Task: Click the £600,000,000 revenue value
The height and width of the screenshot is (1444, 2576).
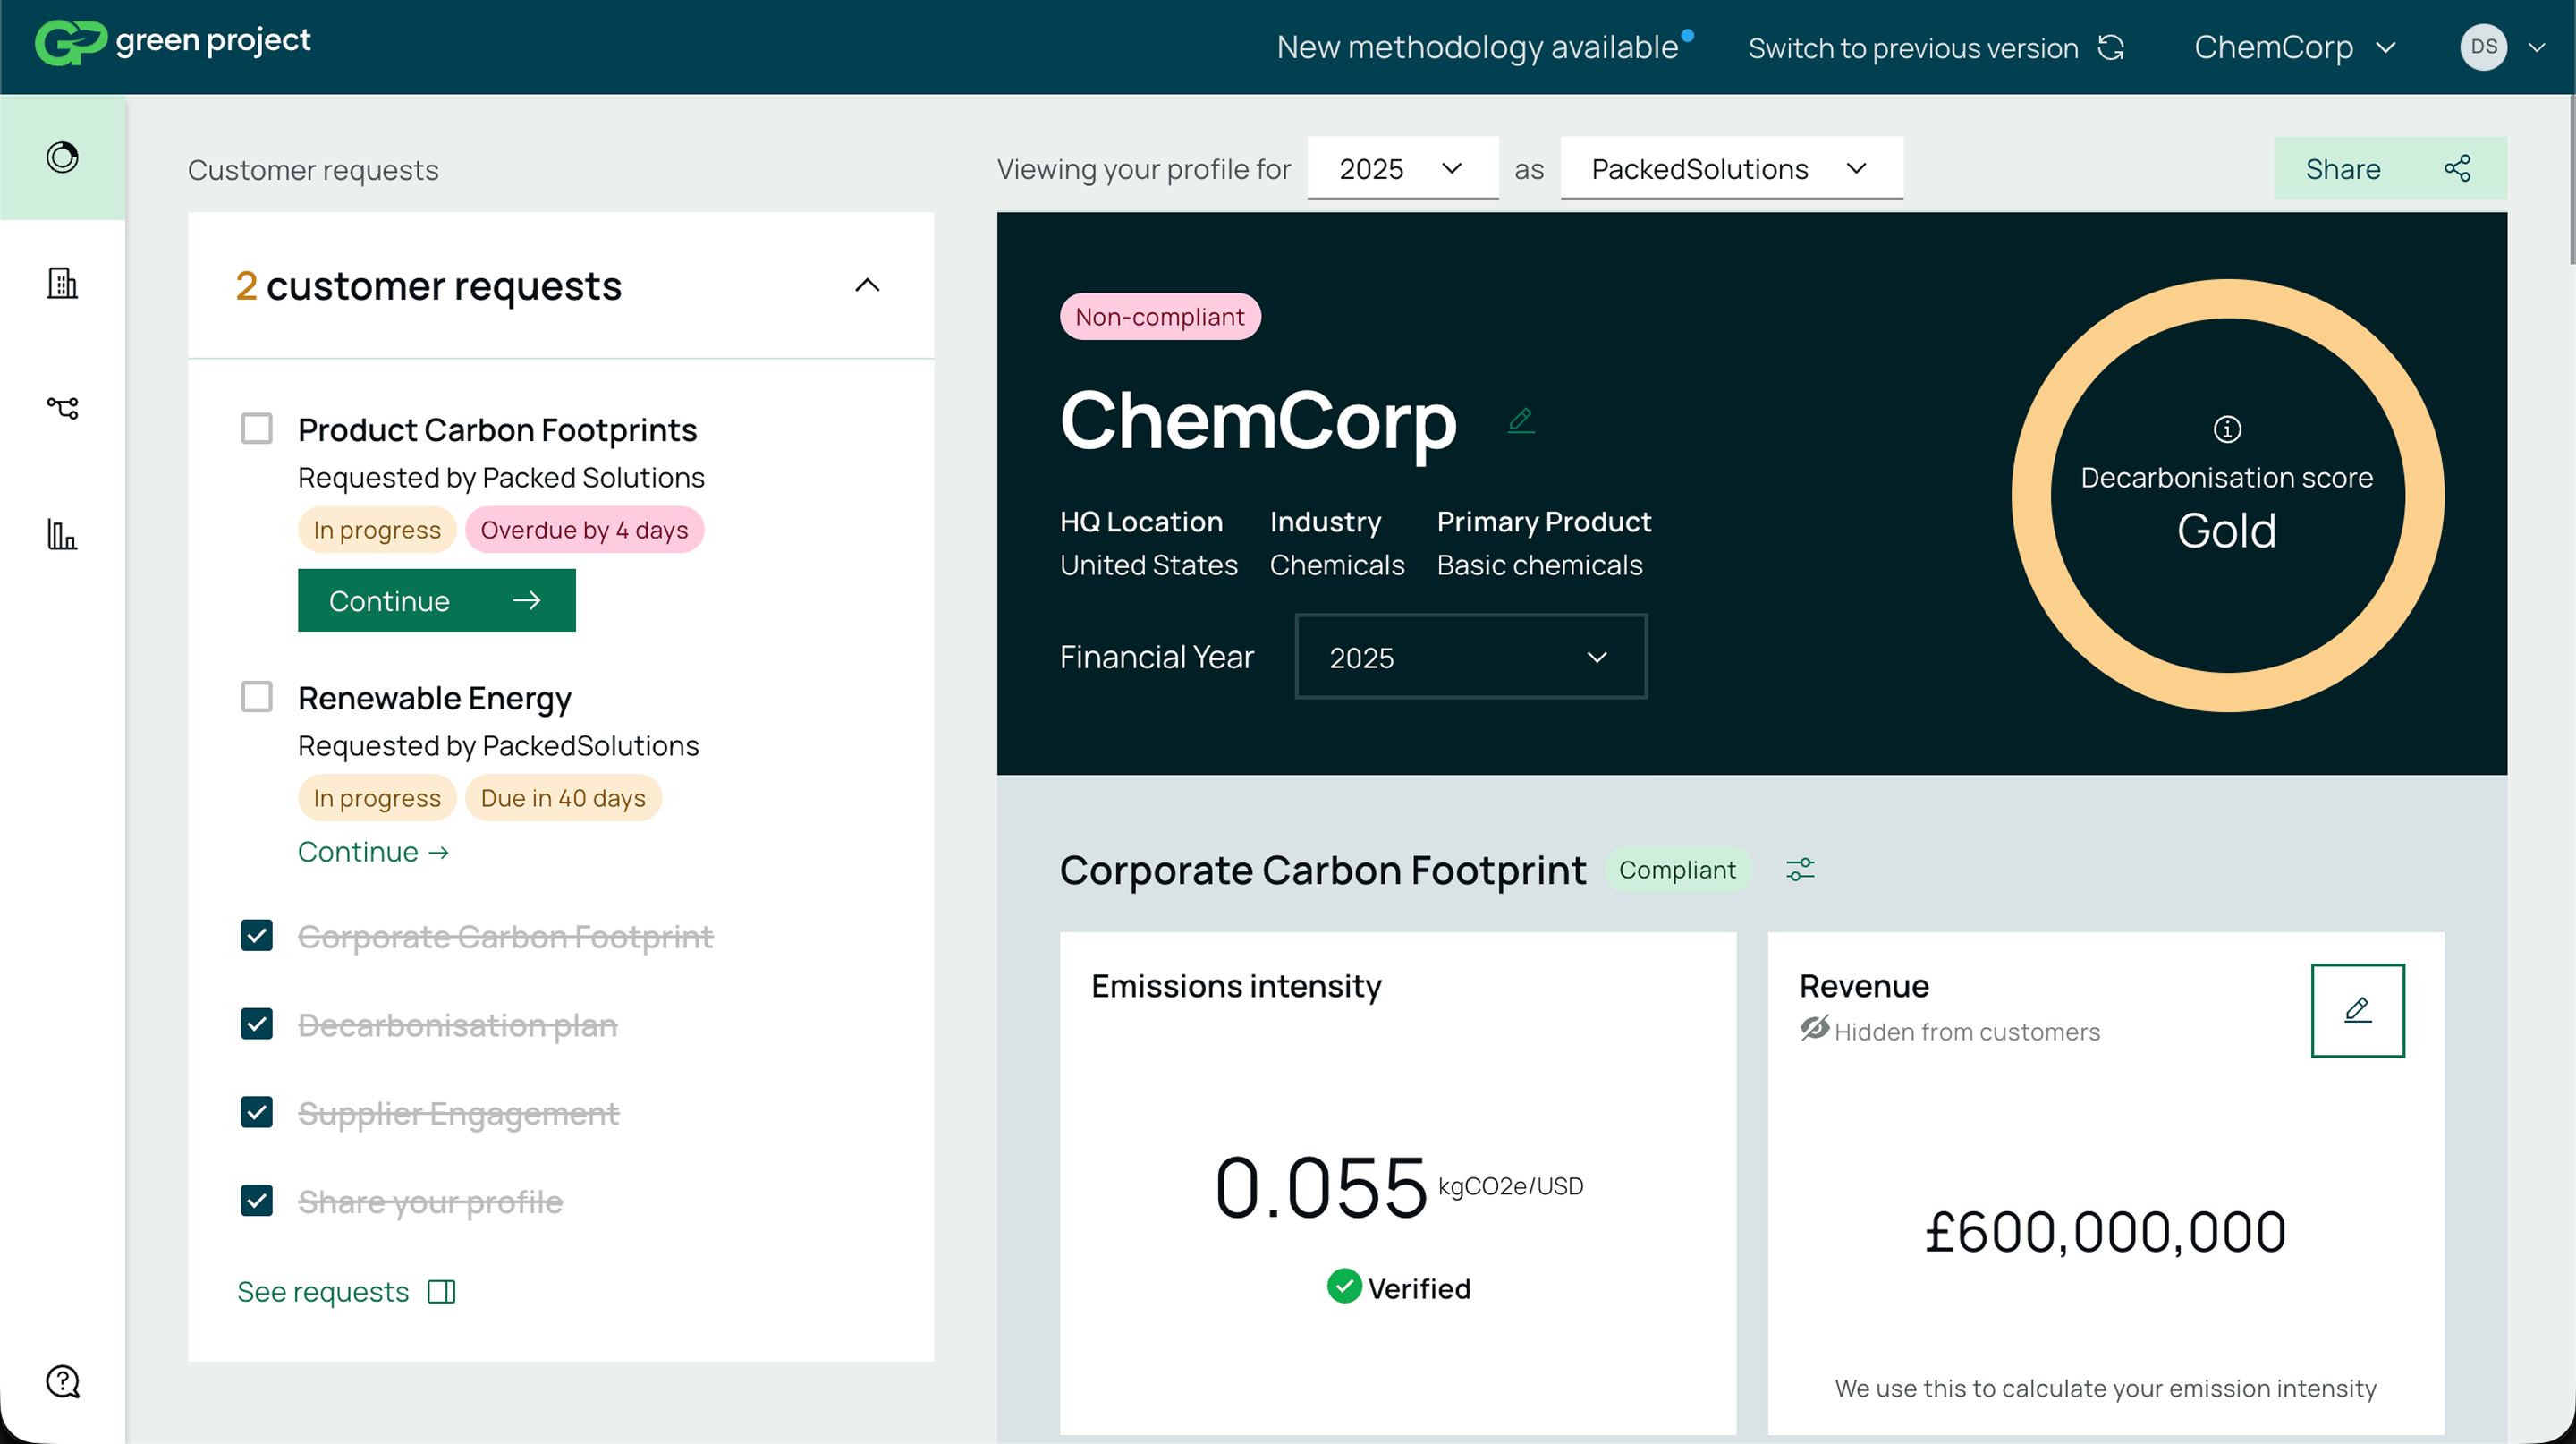Action: 2105,1232
